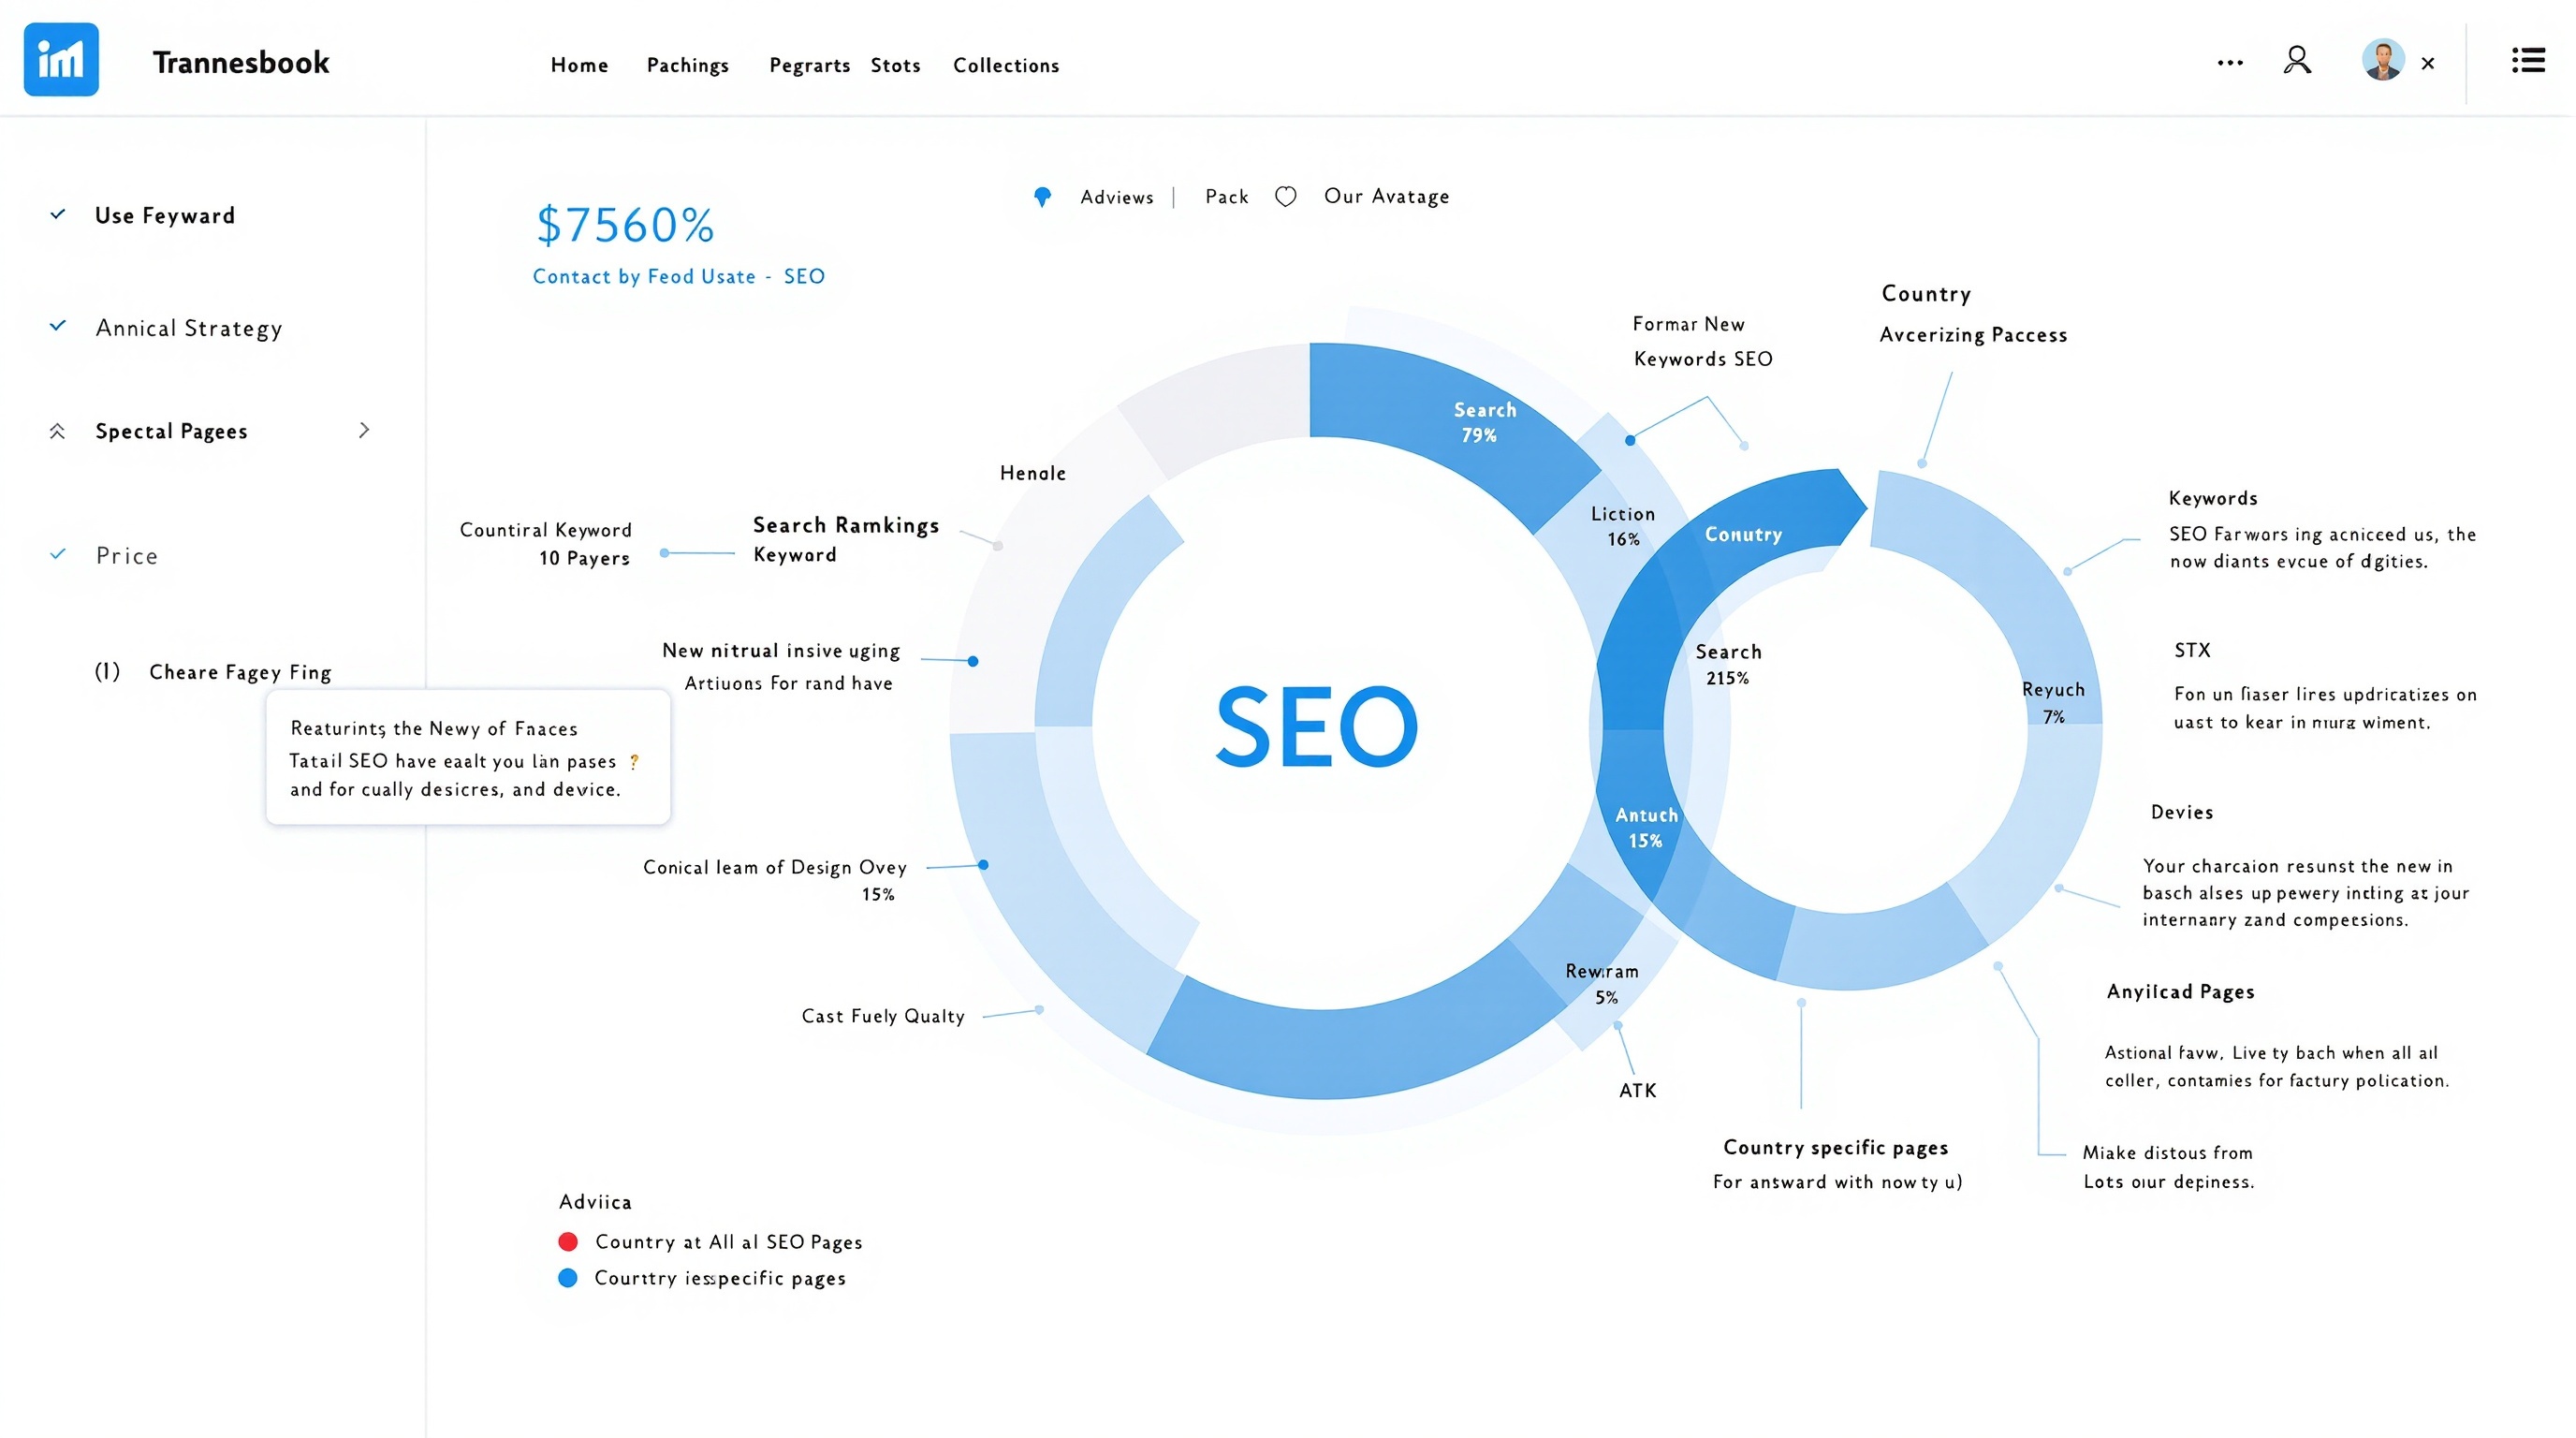Collapse Spectal Pagees with double-chevron icon
This screenshot has height=1438, width=2576.
tap(57, 431)
